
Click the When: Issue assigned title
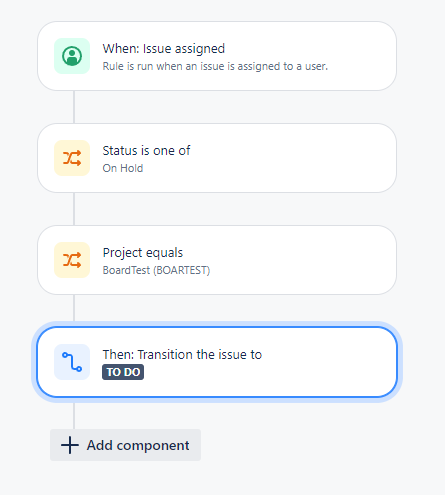pyautogui.click(x=164, y=49)
